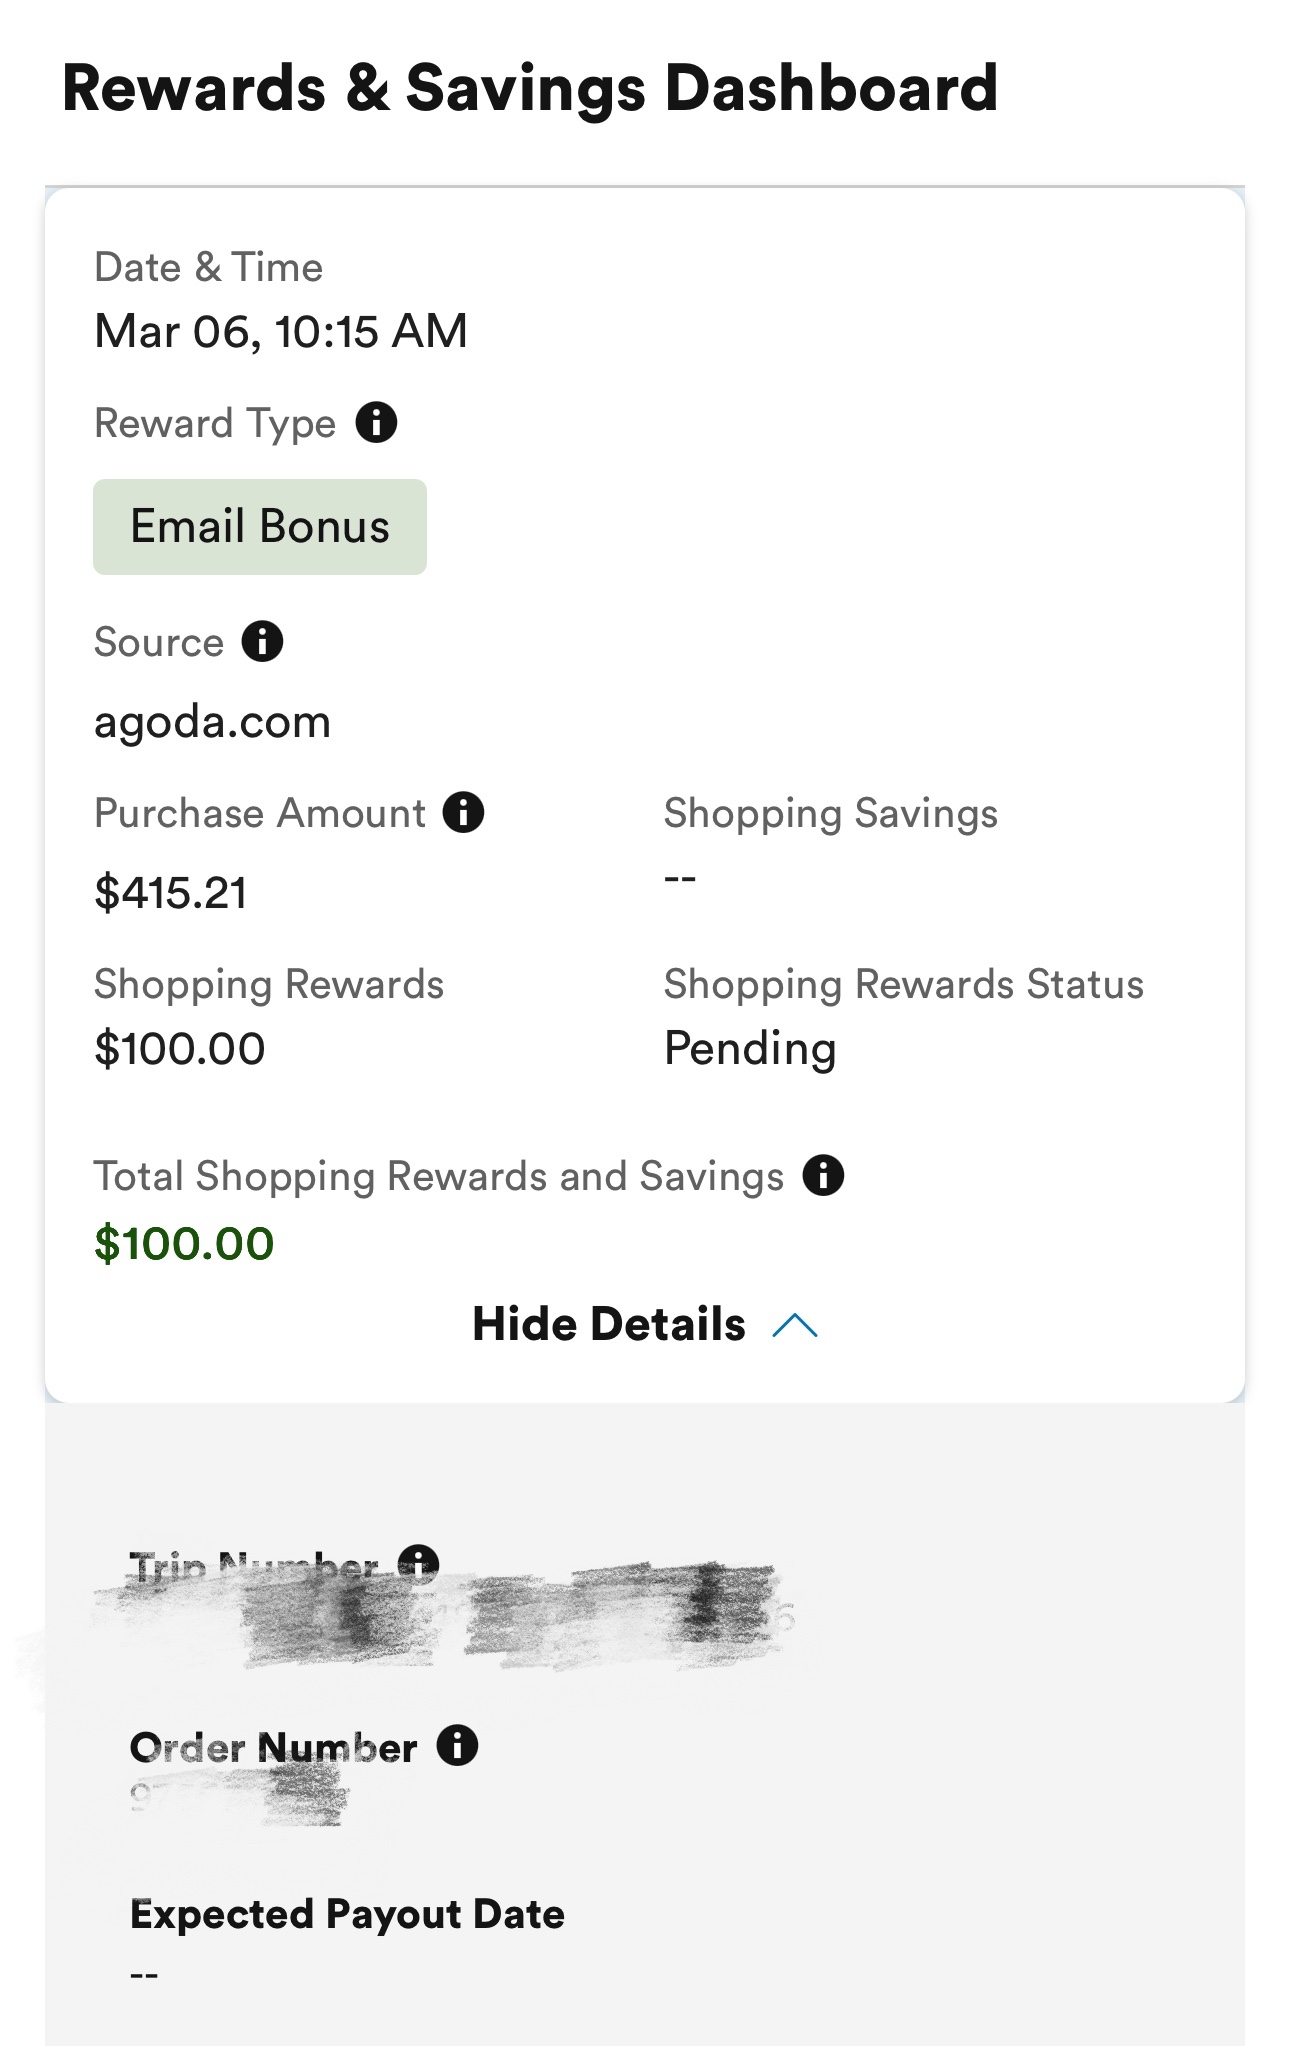Image resolution: width=1290 pixels, height=2046 pixels.
Task: Select the Email Bonus reward badge
Action: (x=260, y=527)
